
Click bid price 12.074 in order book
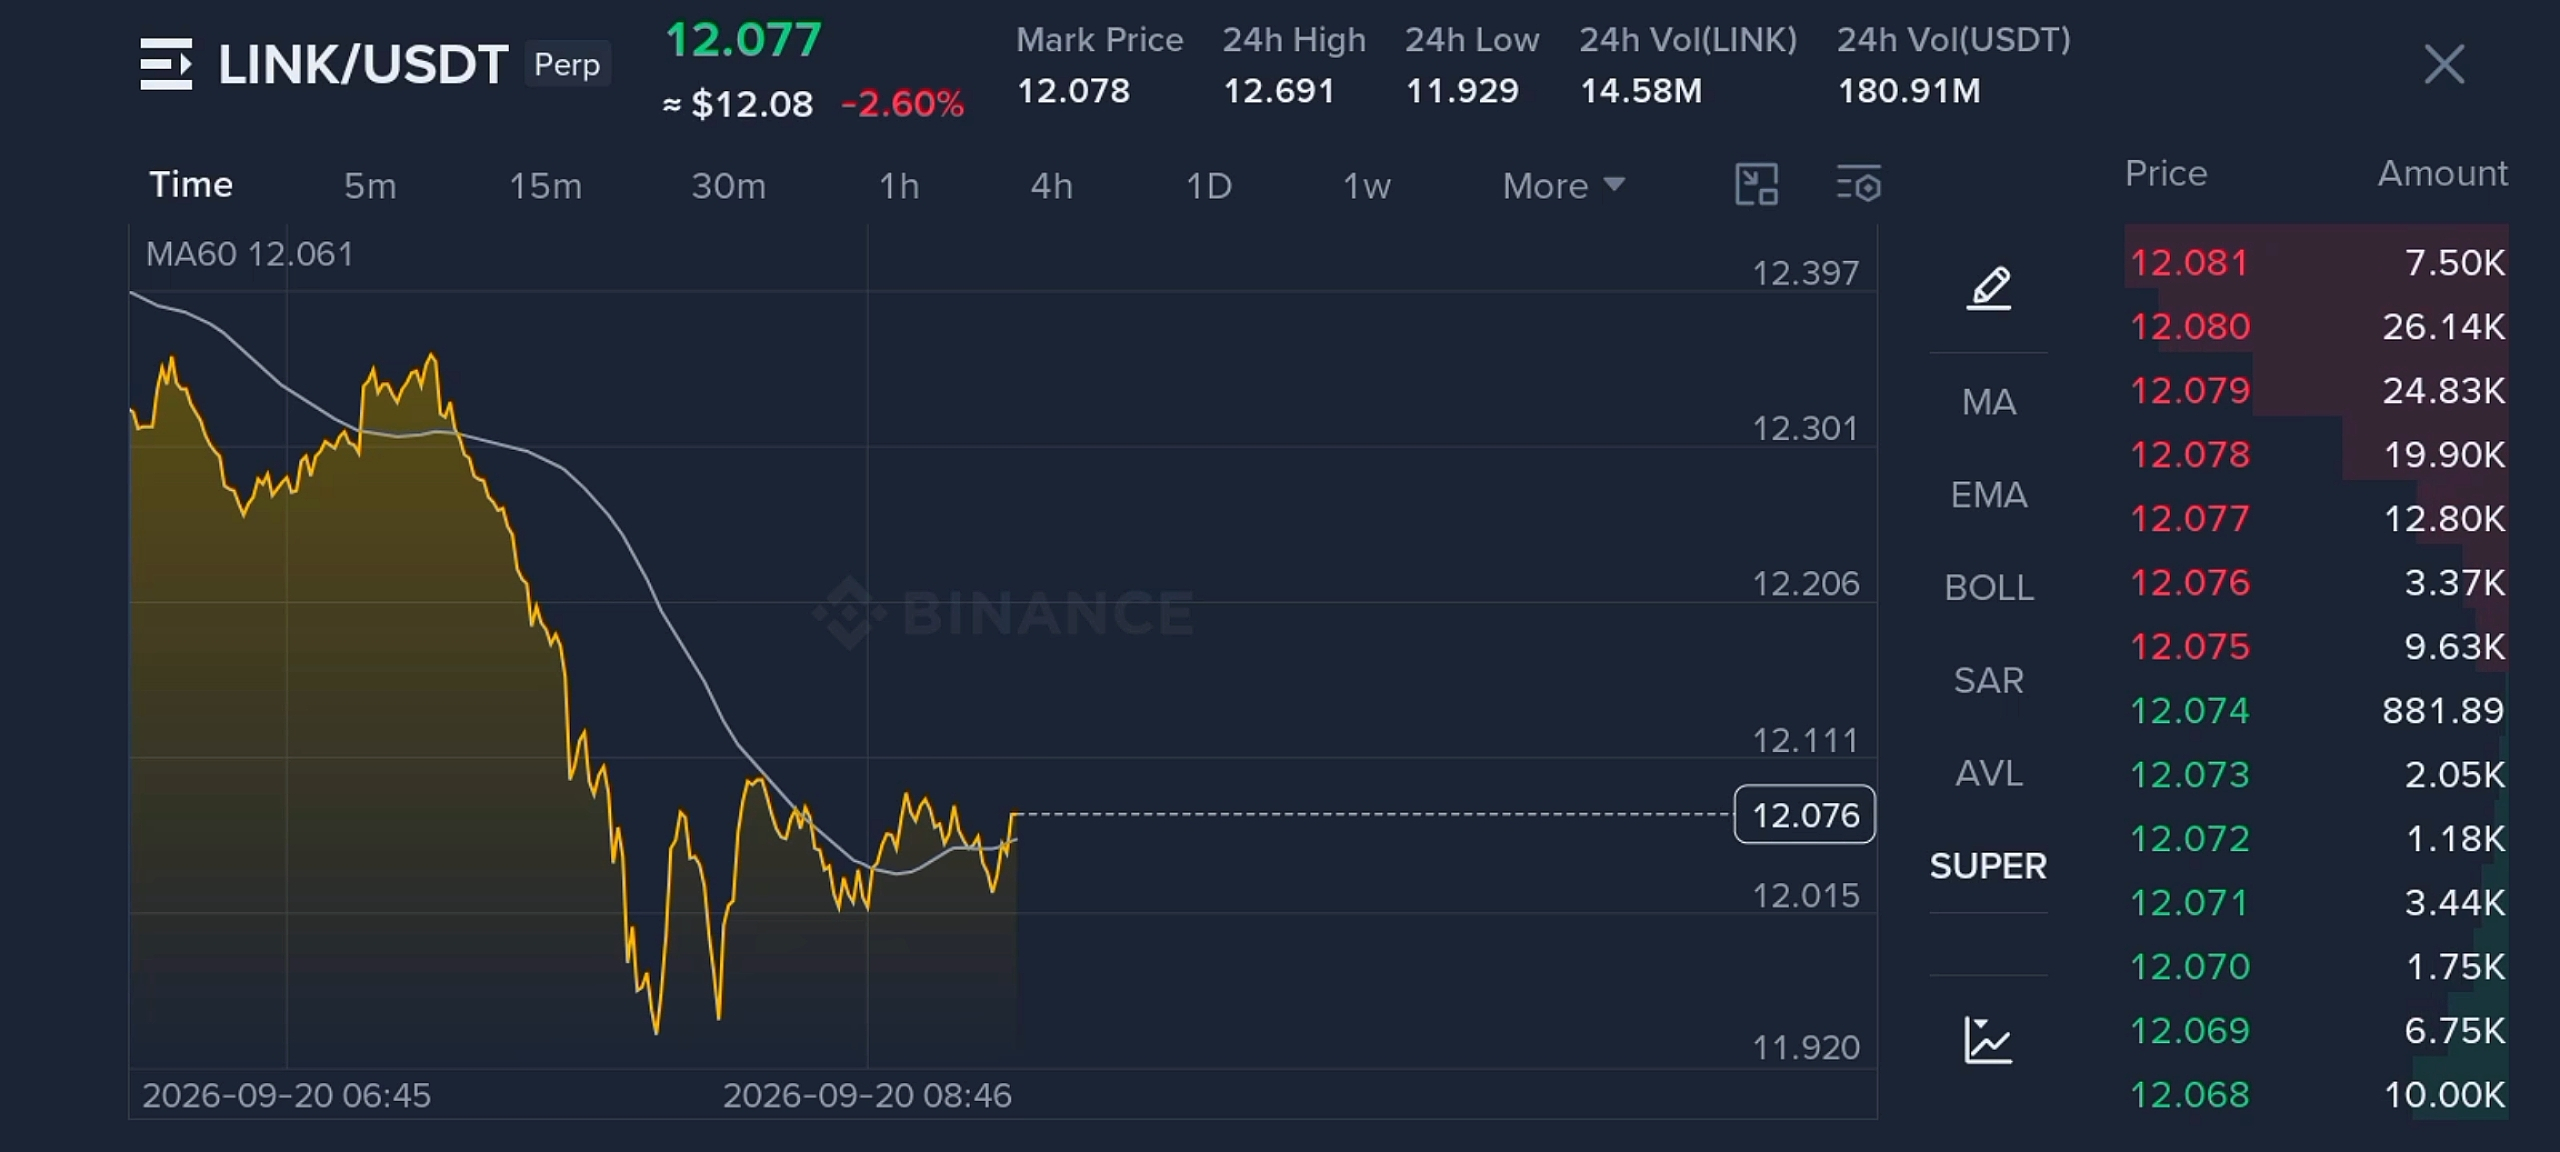(x=2188, y=711)
